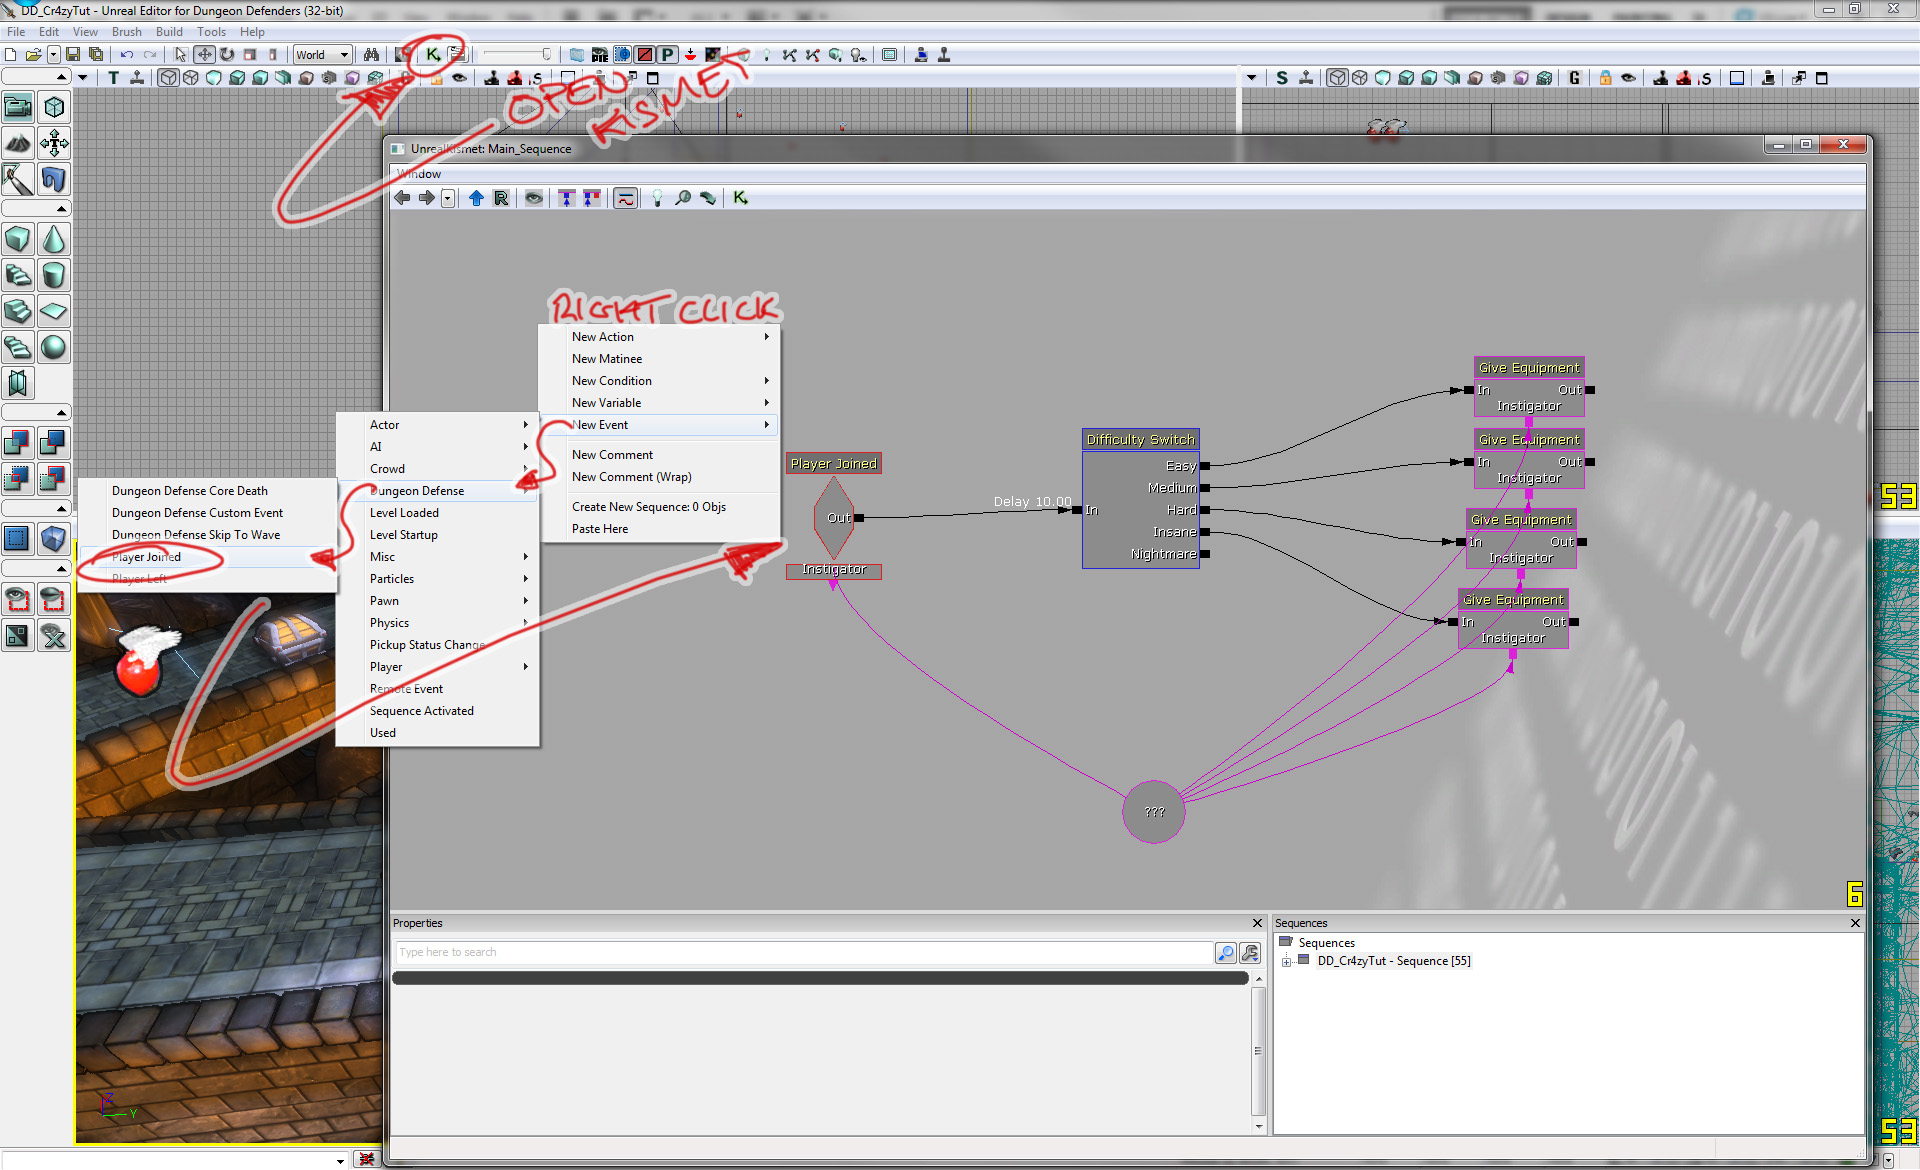The image size is (1920, 1170).
Task: Click the CSG Add icon
Action: tap(18, 442)
